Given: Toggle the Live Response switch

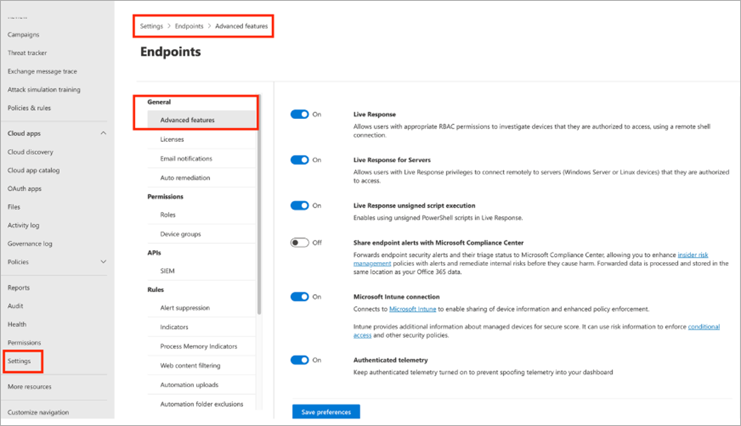Looking at the screenshot, I should pyautogui.click(x=299, y=115).
